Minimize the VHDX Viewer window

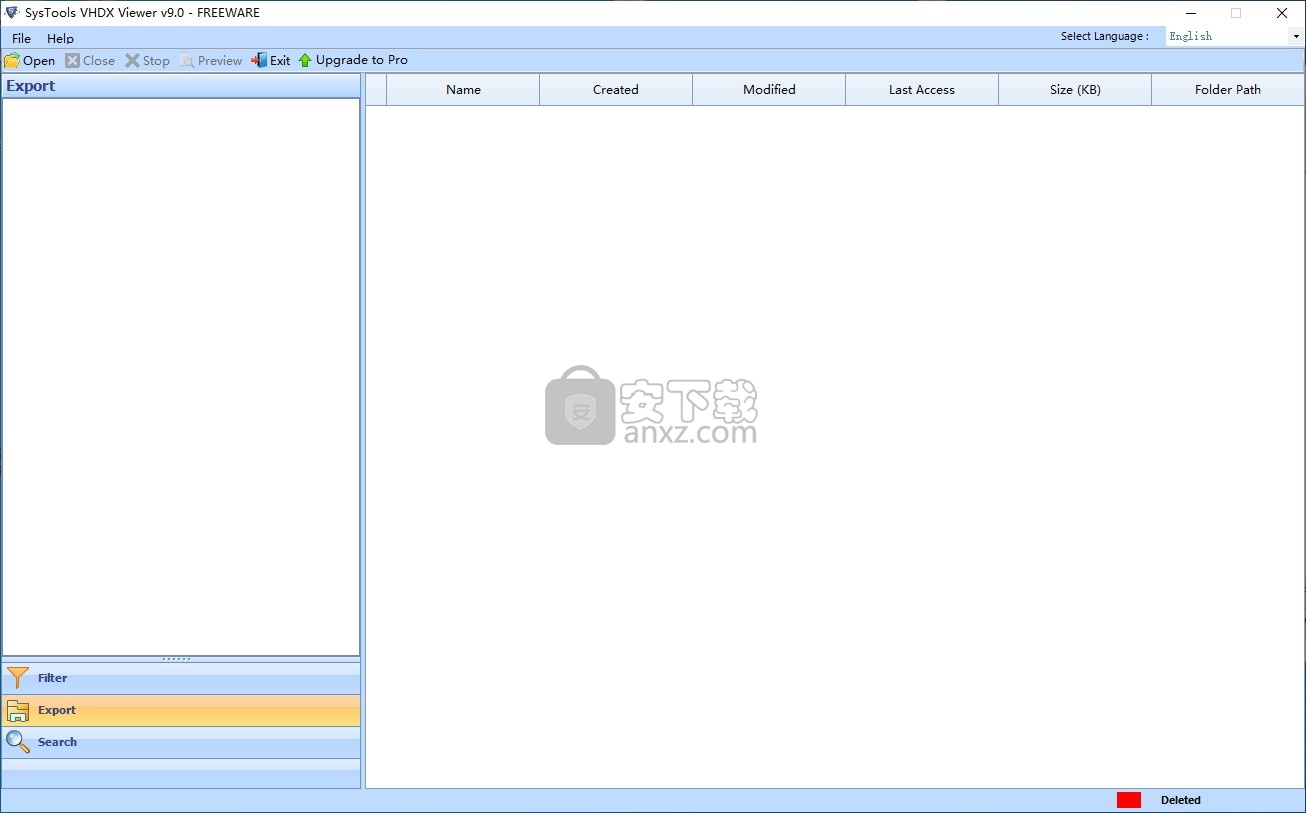click(x=1190, y=13)
